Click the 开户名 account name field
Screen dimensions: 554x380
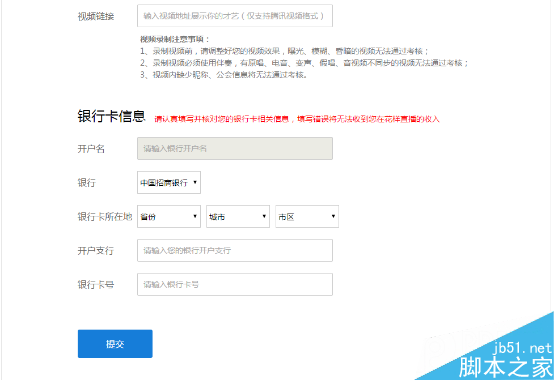[x=235, y=148]
